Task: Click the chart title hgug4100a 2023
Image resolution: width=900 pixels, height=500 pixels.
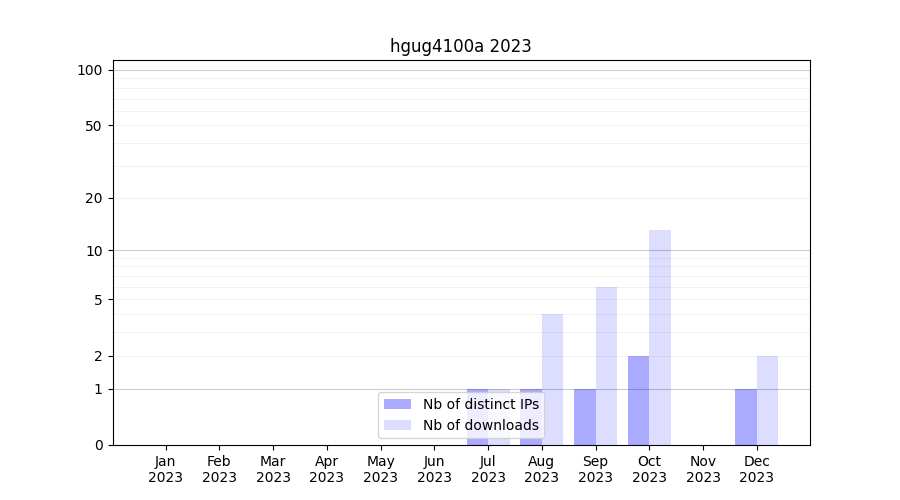Action: [460, 46]
